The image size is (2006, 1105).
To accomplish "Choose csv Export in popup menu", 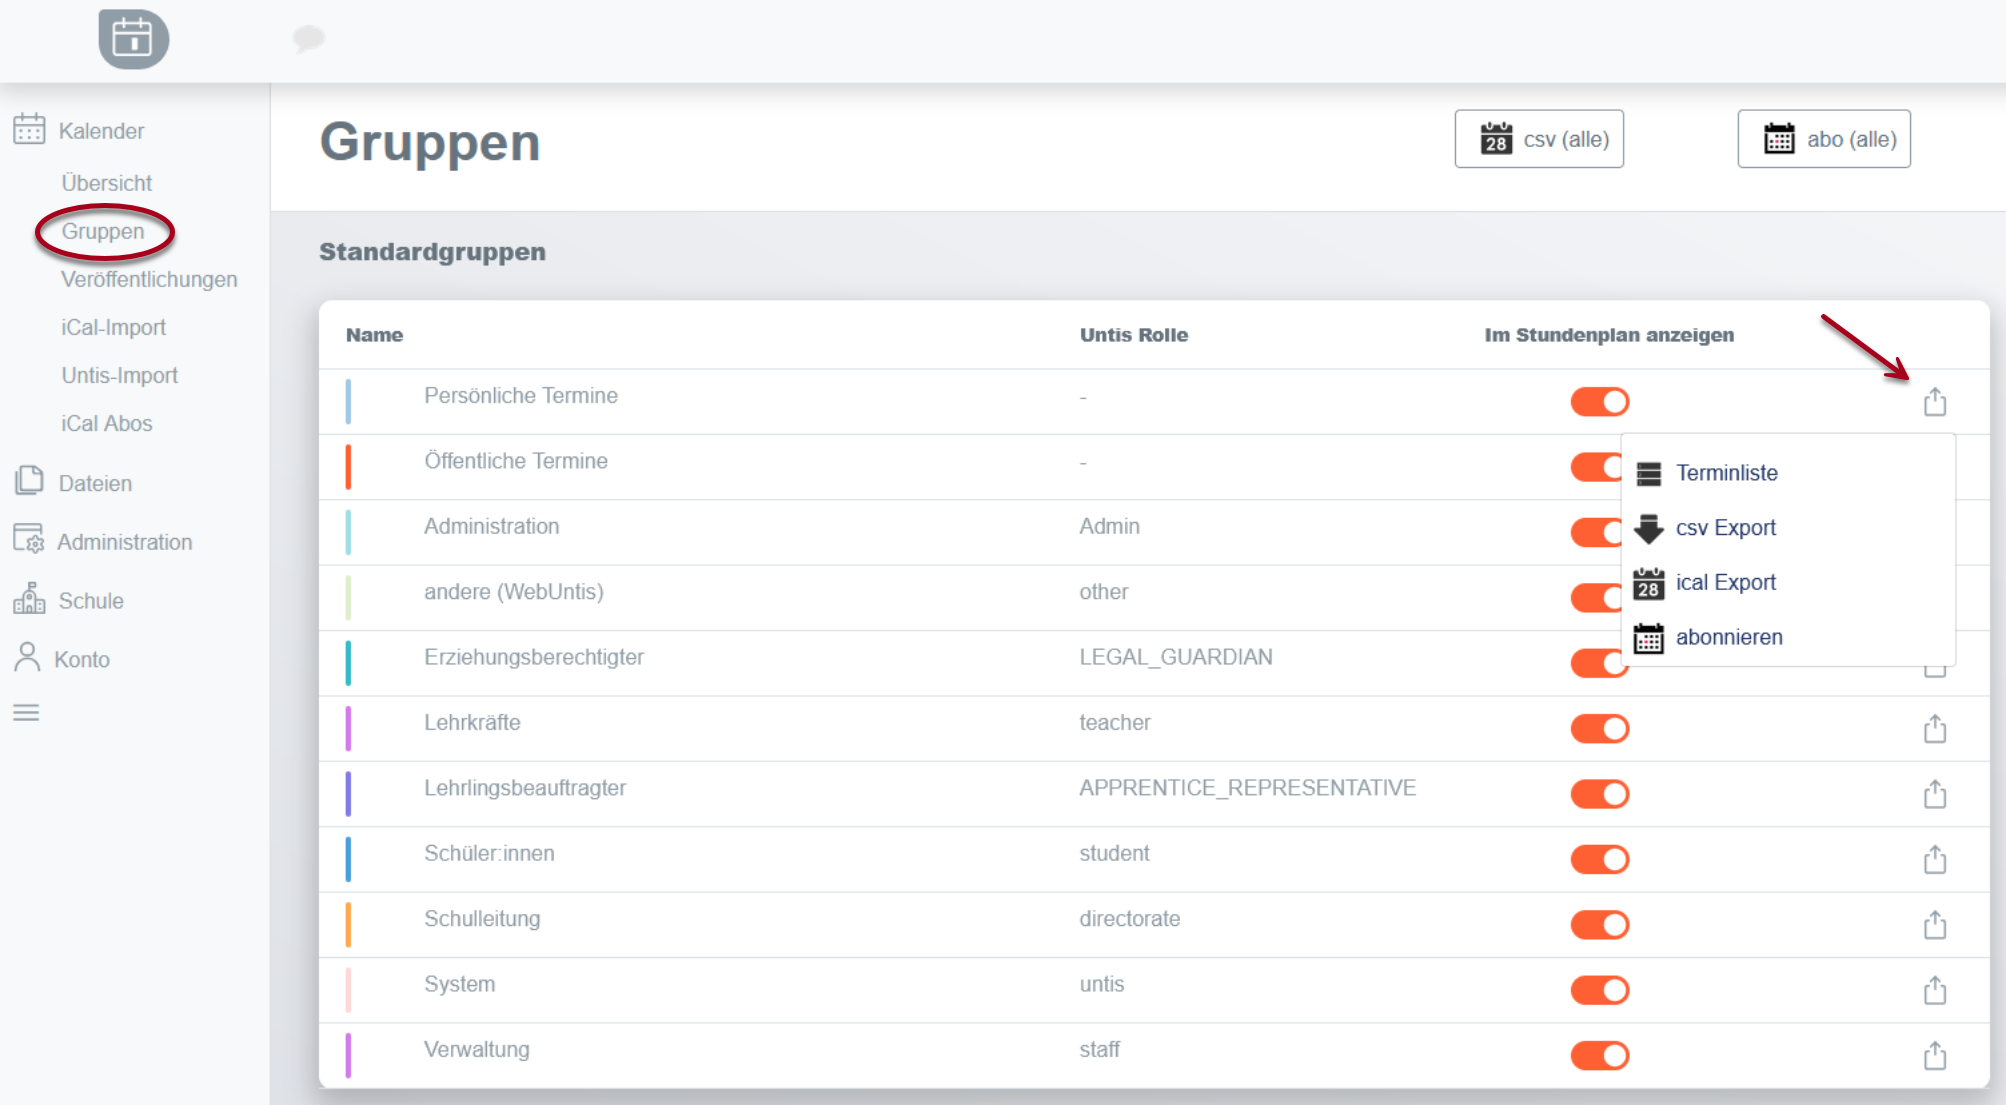I will point(1726,528).
